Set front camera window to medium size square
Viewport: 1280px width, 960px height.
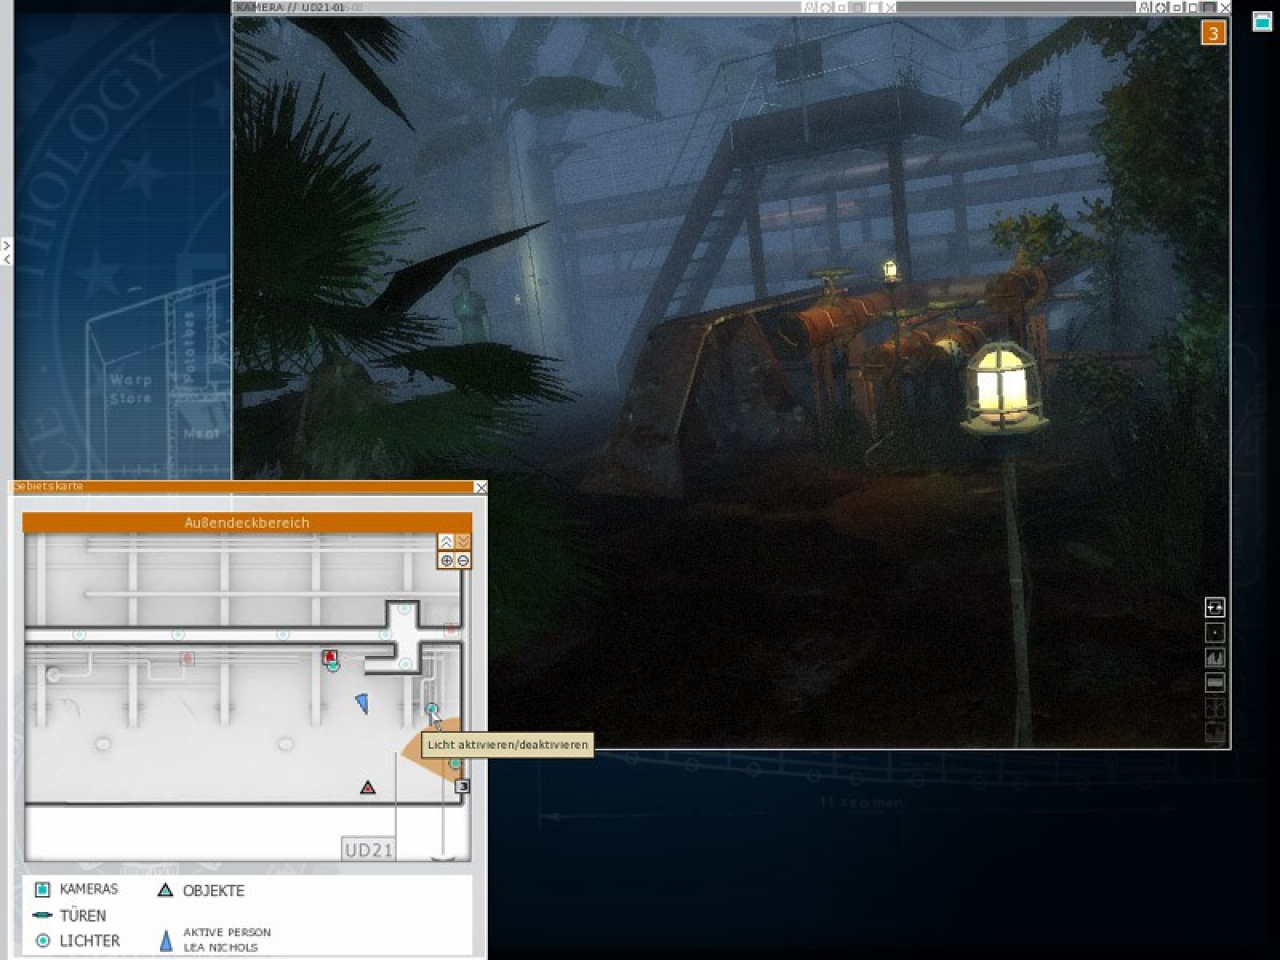click(1192, 7)
